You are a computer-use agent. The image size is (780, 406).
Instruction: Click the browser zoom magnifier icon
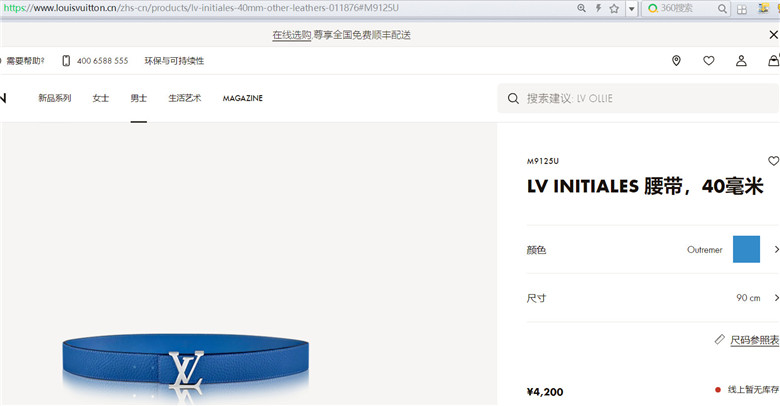[581, 8]
